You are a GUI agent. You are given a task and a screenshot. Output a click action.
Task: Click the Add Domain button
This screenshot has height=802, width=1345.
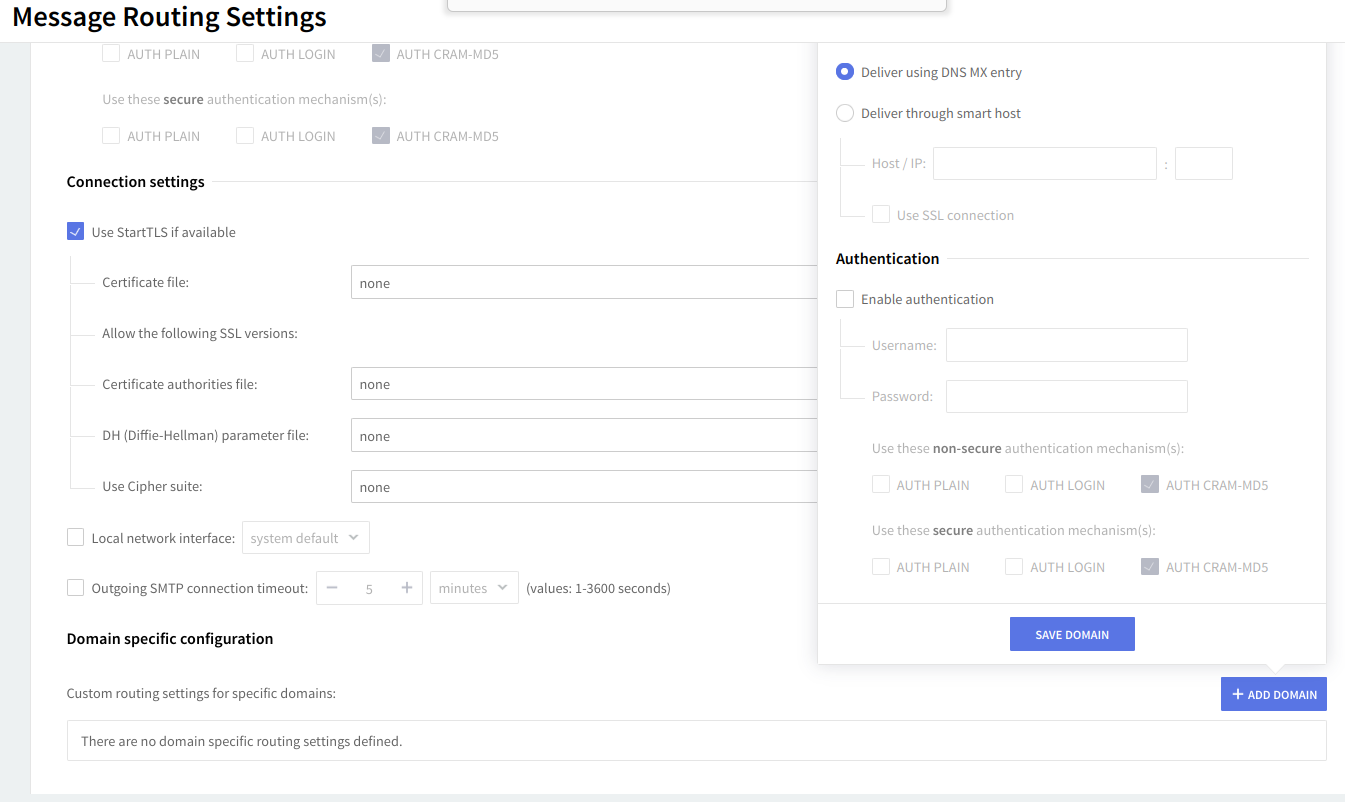[x=1274, y=694]
